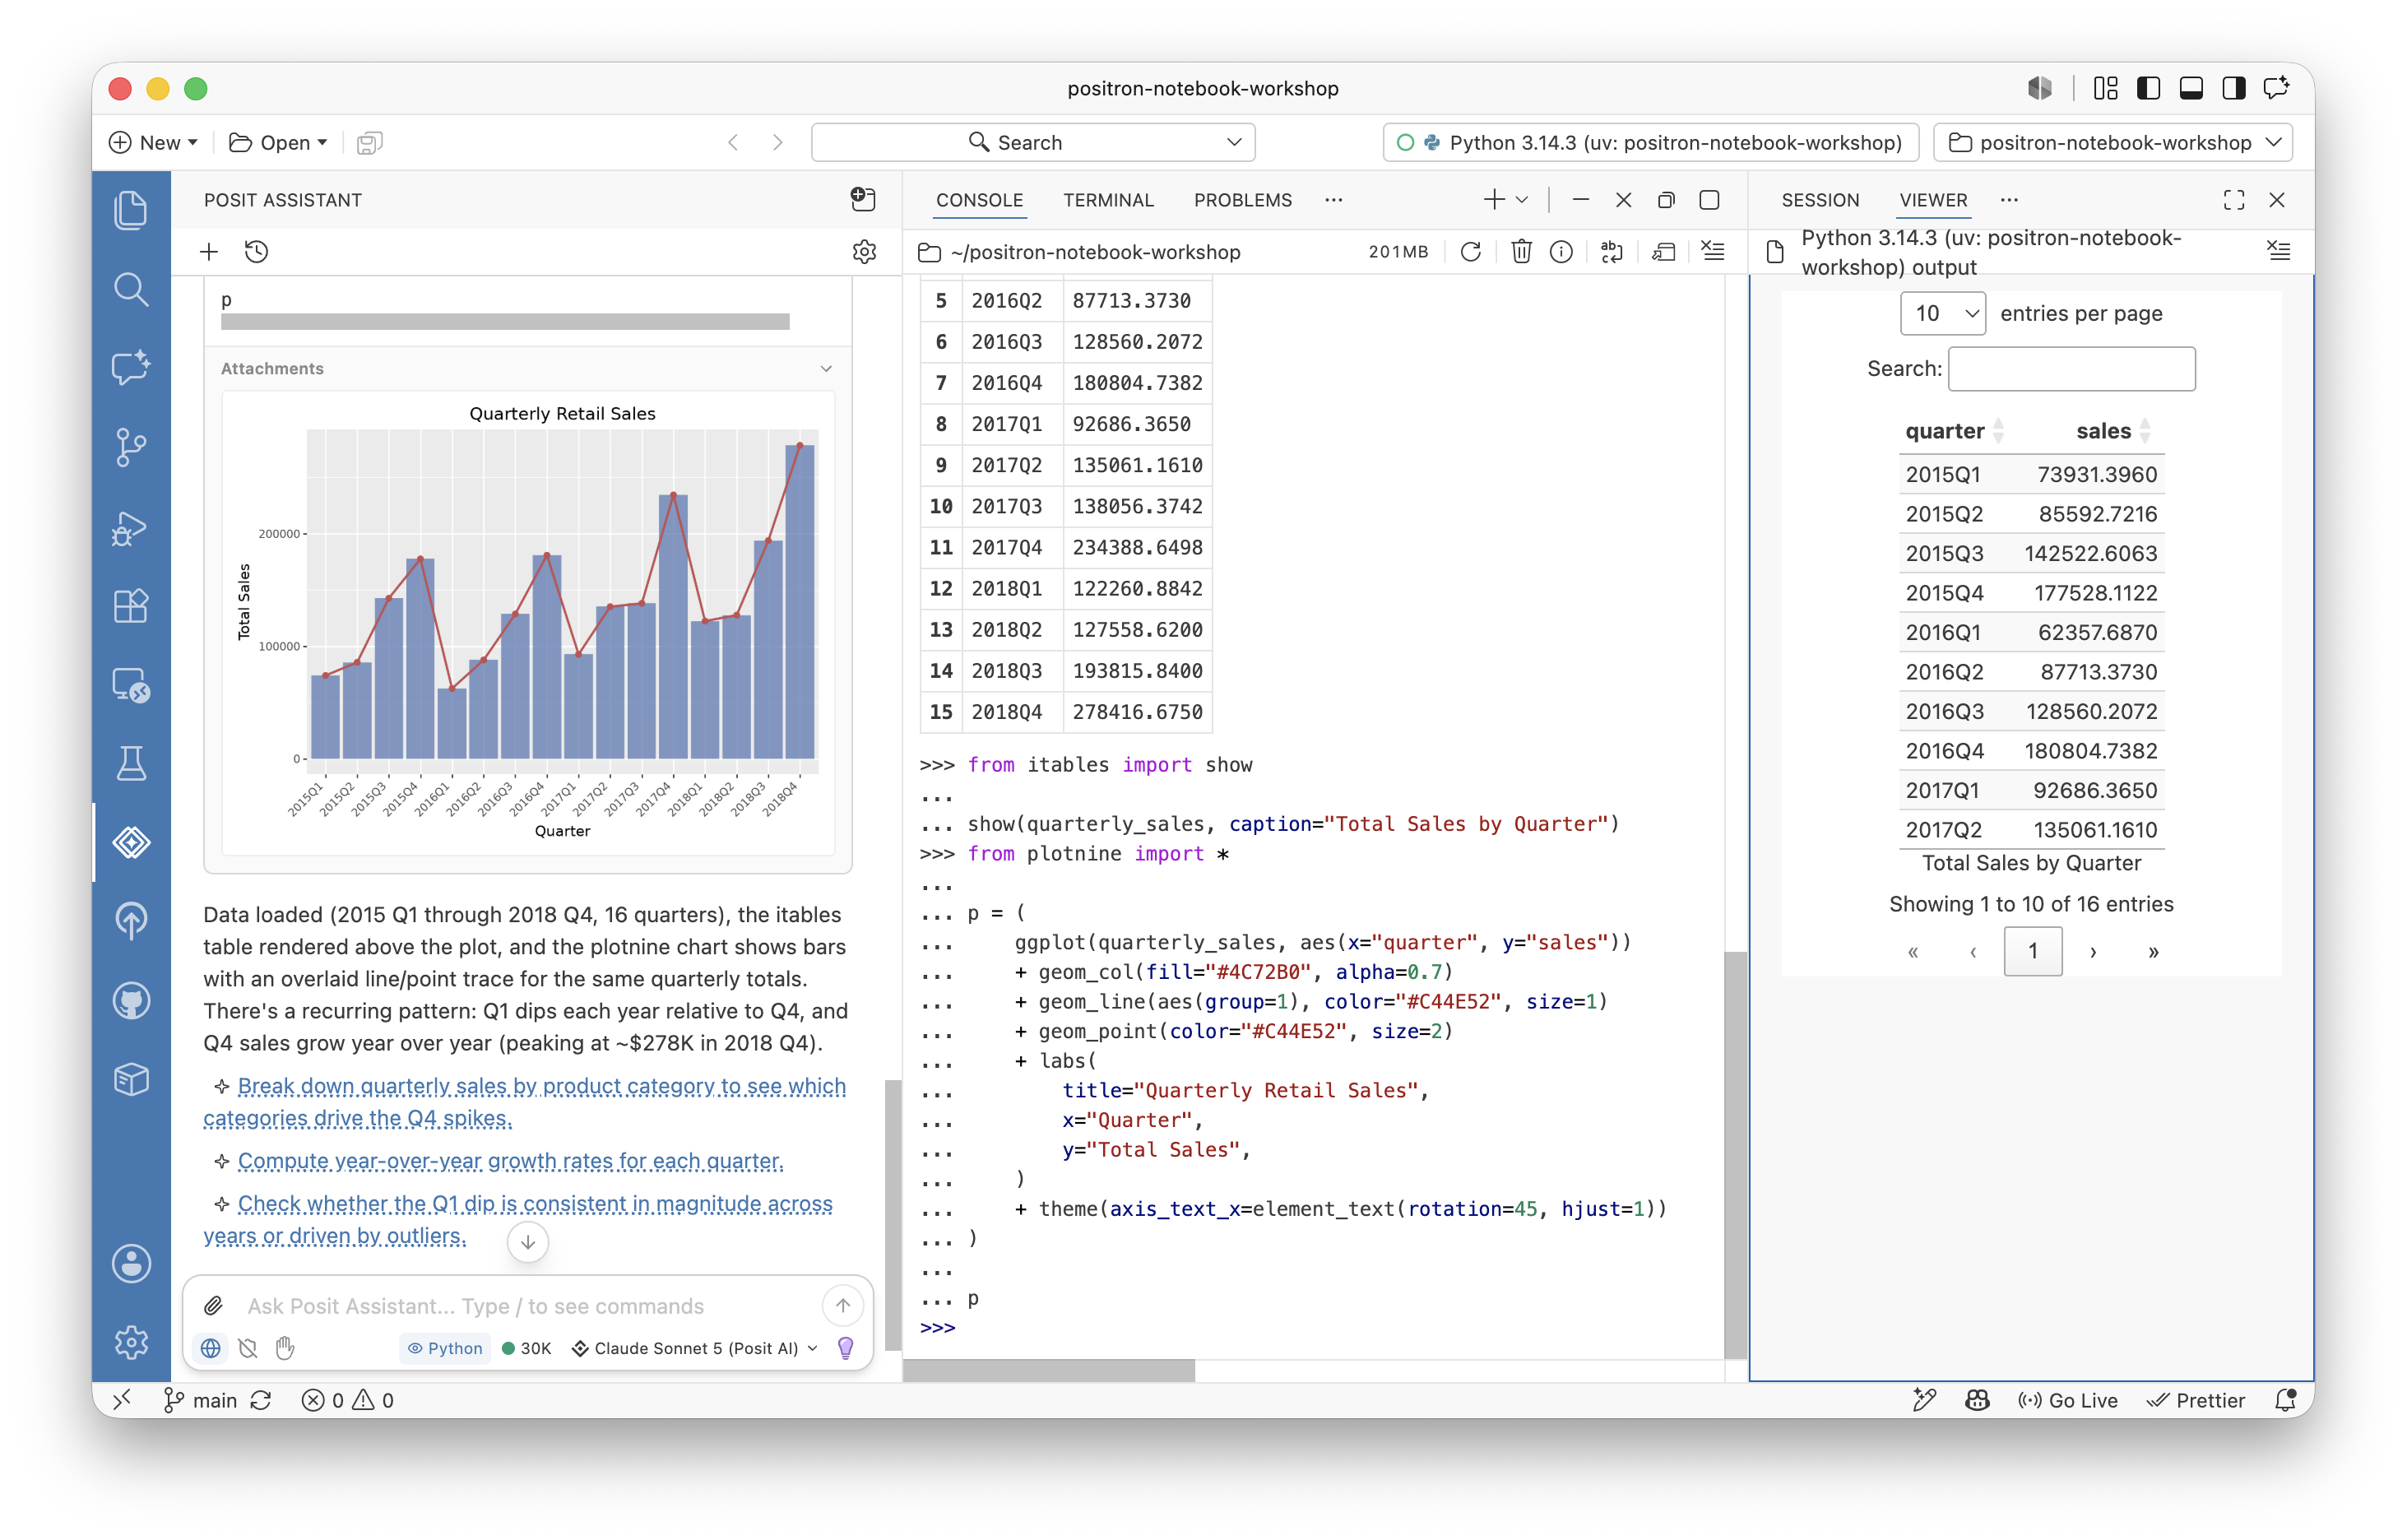Switch to the PROBLEMS tab
Viewport: 2407px width, 1540px height.
1242,200
